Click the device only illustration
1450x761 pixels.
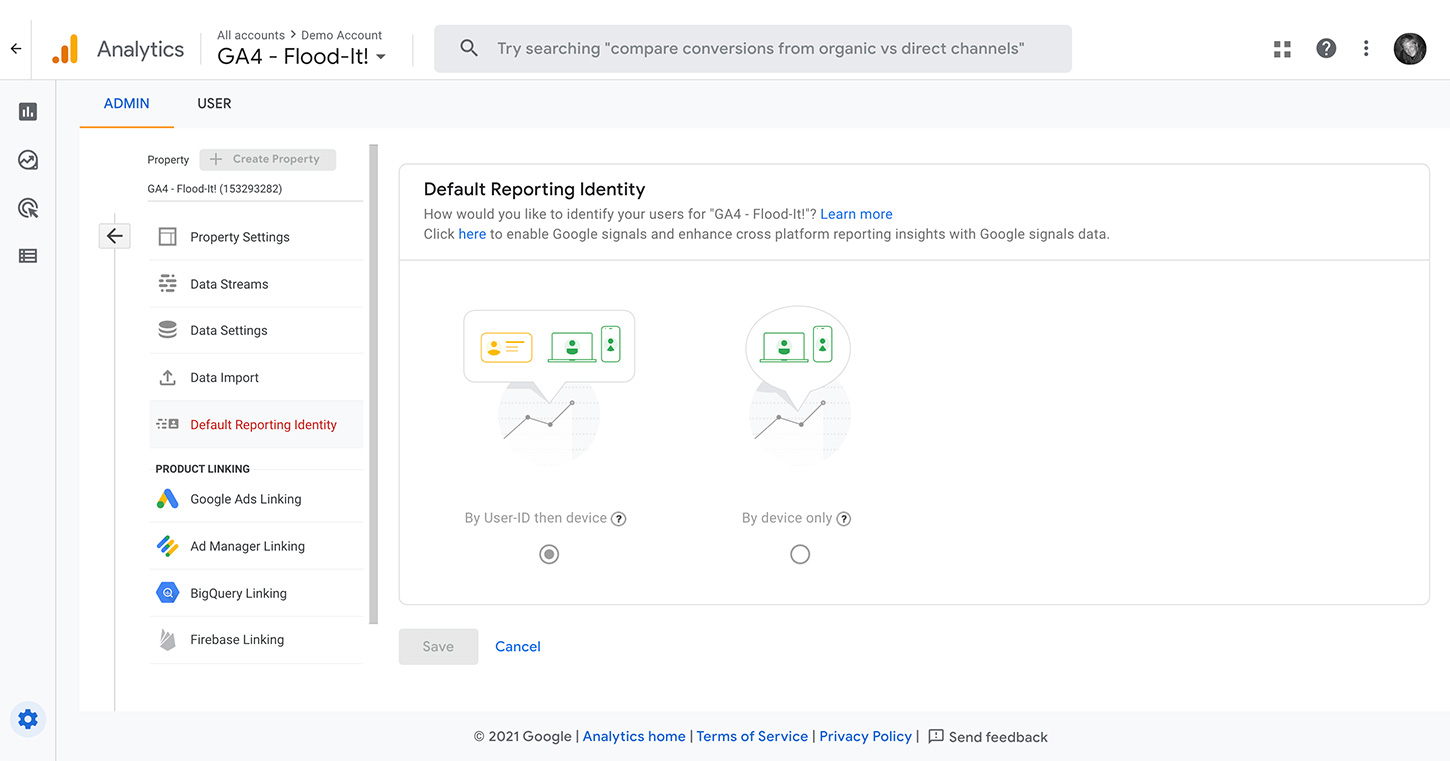coord(799,385)
